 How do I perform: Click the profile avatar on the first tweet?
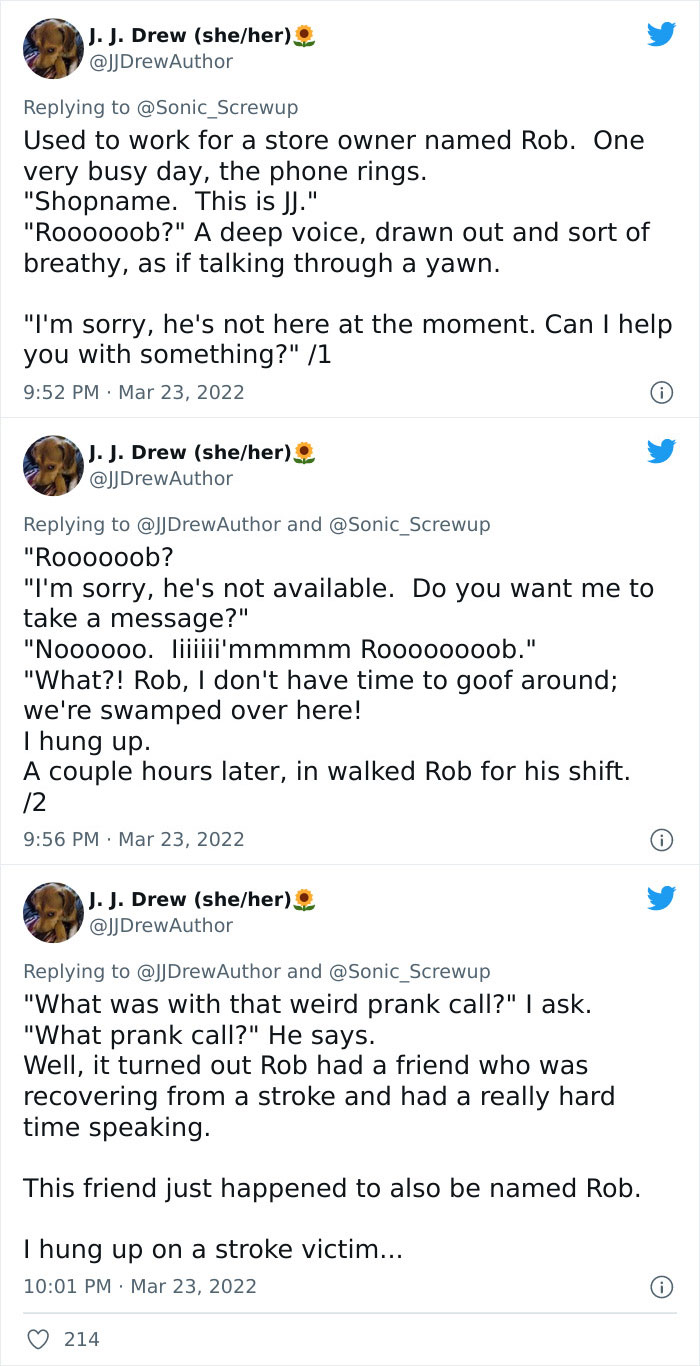coord(53,47)
